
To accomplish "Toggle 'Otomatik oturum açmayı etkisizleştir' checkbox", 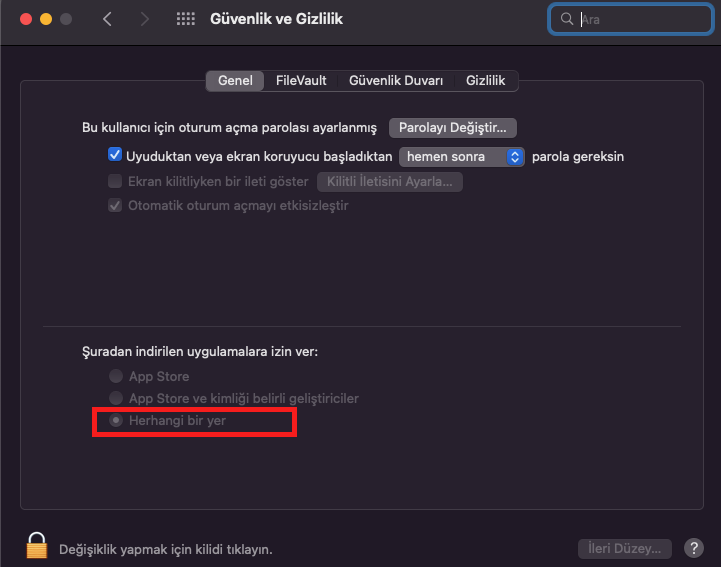I will pyautogui.click(x=115, y=205).
